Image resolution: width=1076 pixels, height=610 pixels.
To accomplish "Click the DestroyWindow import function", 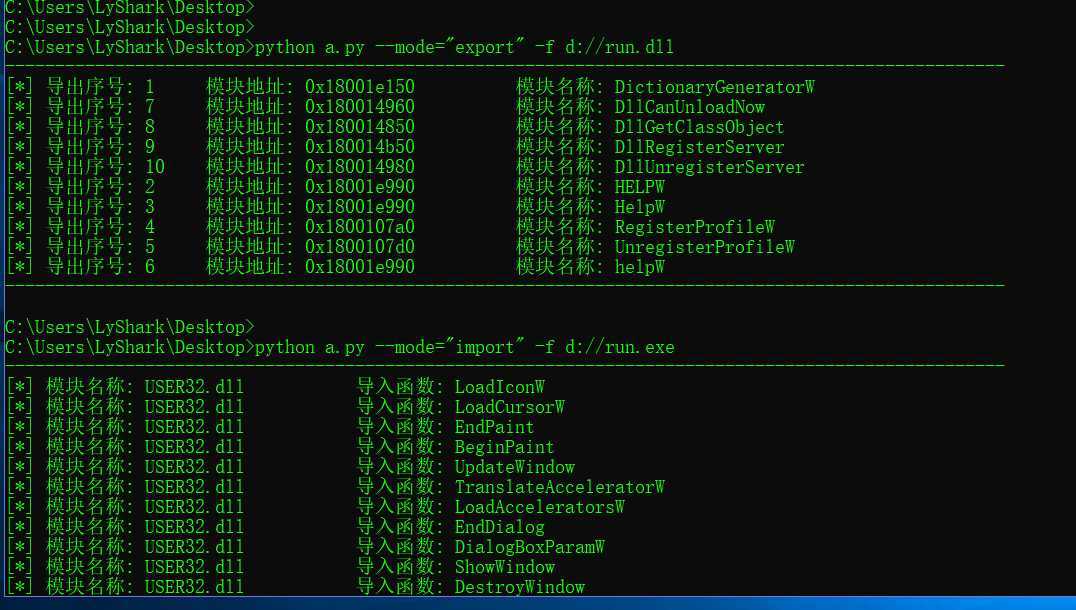I will click(519, 587).
